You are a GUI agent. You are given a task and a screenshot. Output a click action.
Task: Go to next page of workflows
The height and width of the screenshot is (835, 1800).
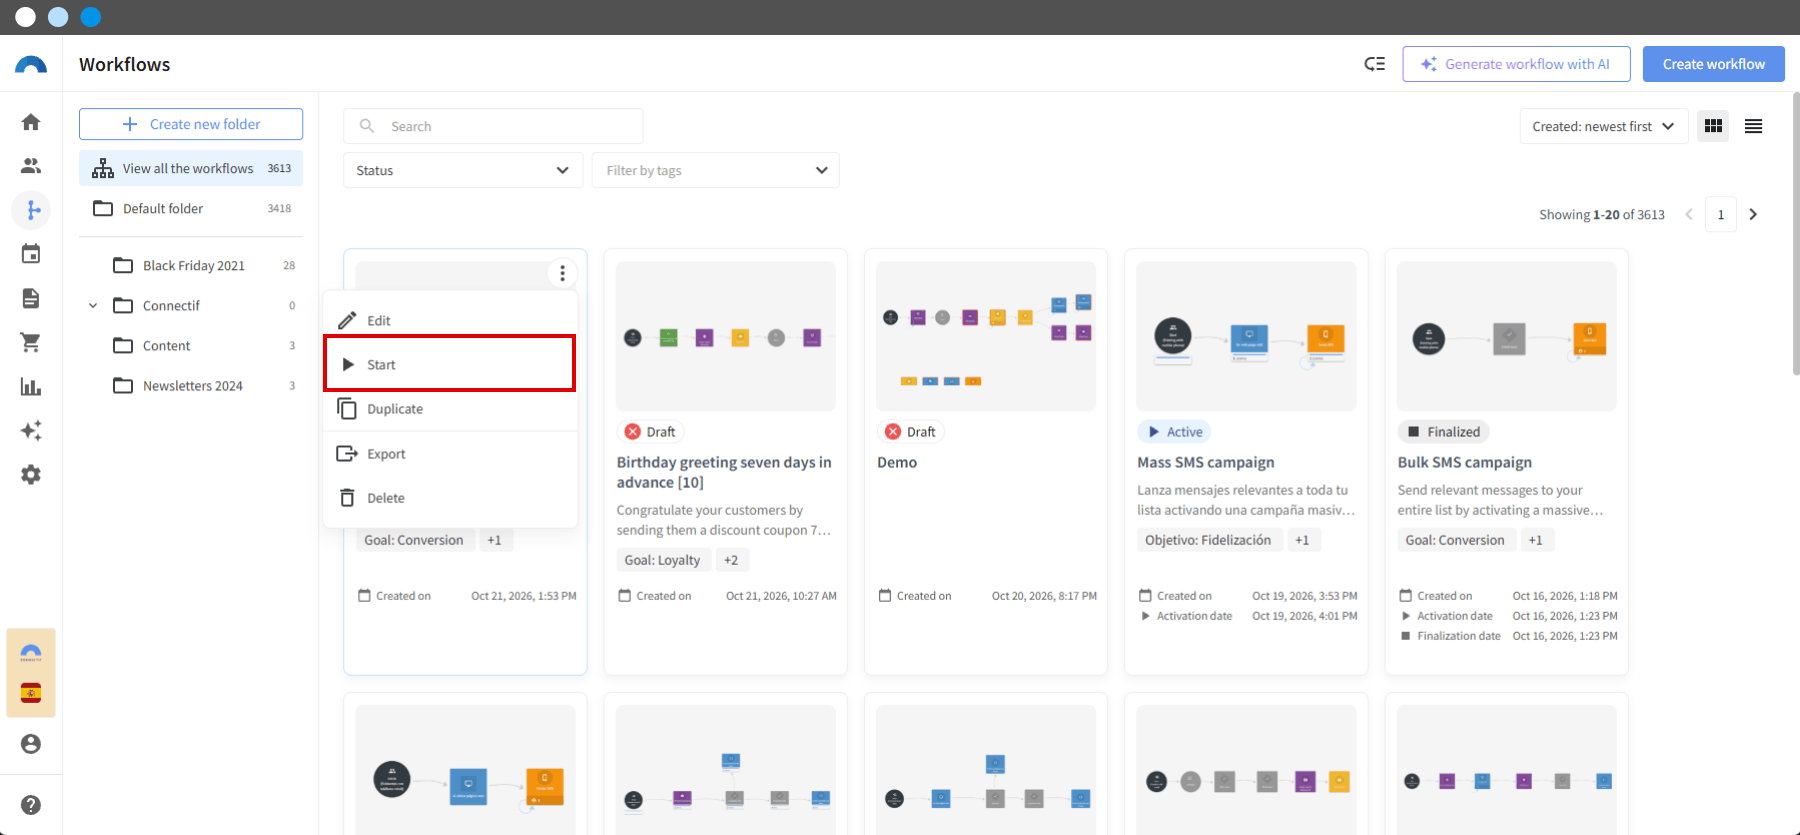coord(1753,214)
